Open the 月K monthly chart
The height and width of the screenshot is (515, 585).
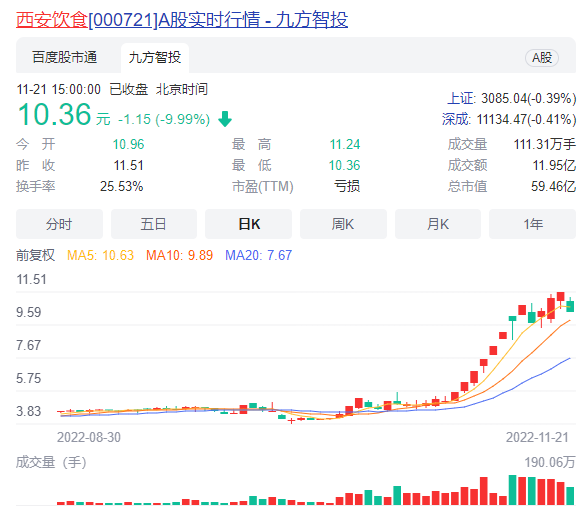[438, 224]
